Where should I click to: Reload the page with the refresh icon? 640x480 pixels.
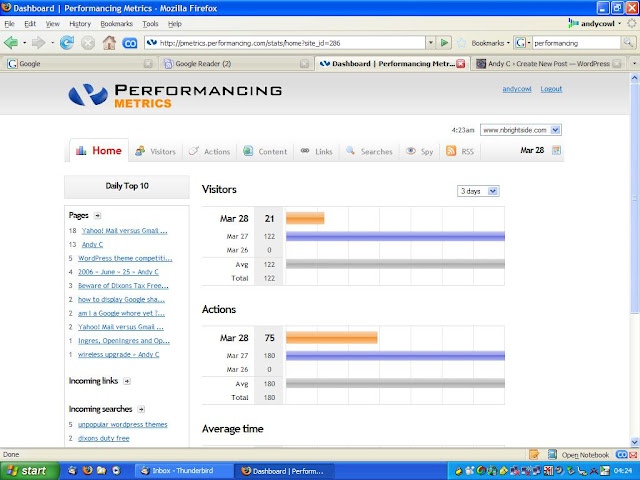point(67,42)
